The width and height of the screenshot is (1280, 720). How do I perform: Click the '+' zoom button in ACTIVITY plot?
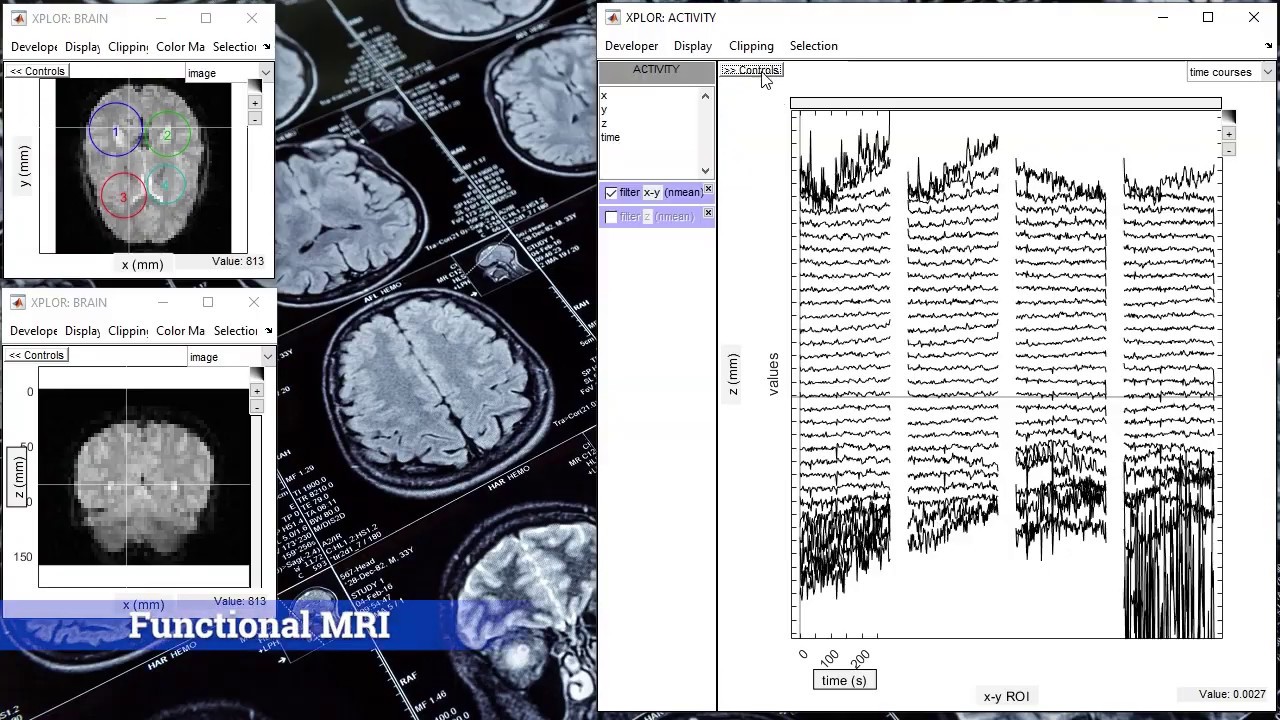click(1229, 134)
